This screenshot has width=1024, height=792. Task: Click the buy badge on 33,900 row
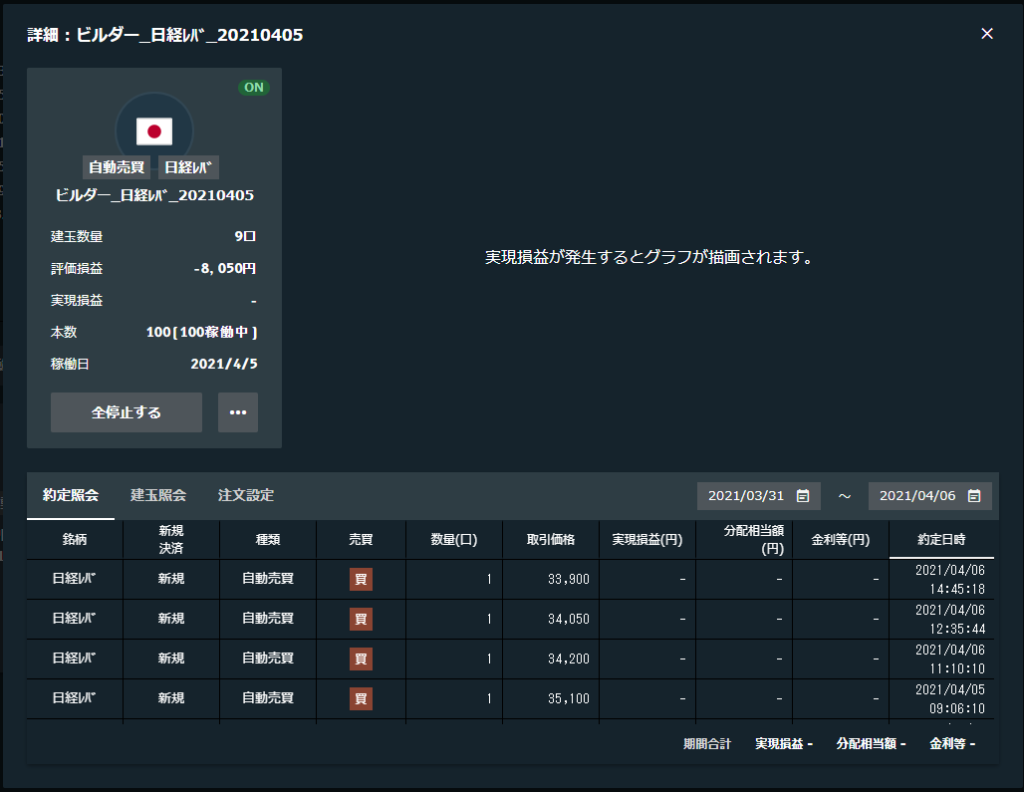pos(361,579)
